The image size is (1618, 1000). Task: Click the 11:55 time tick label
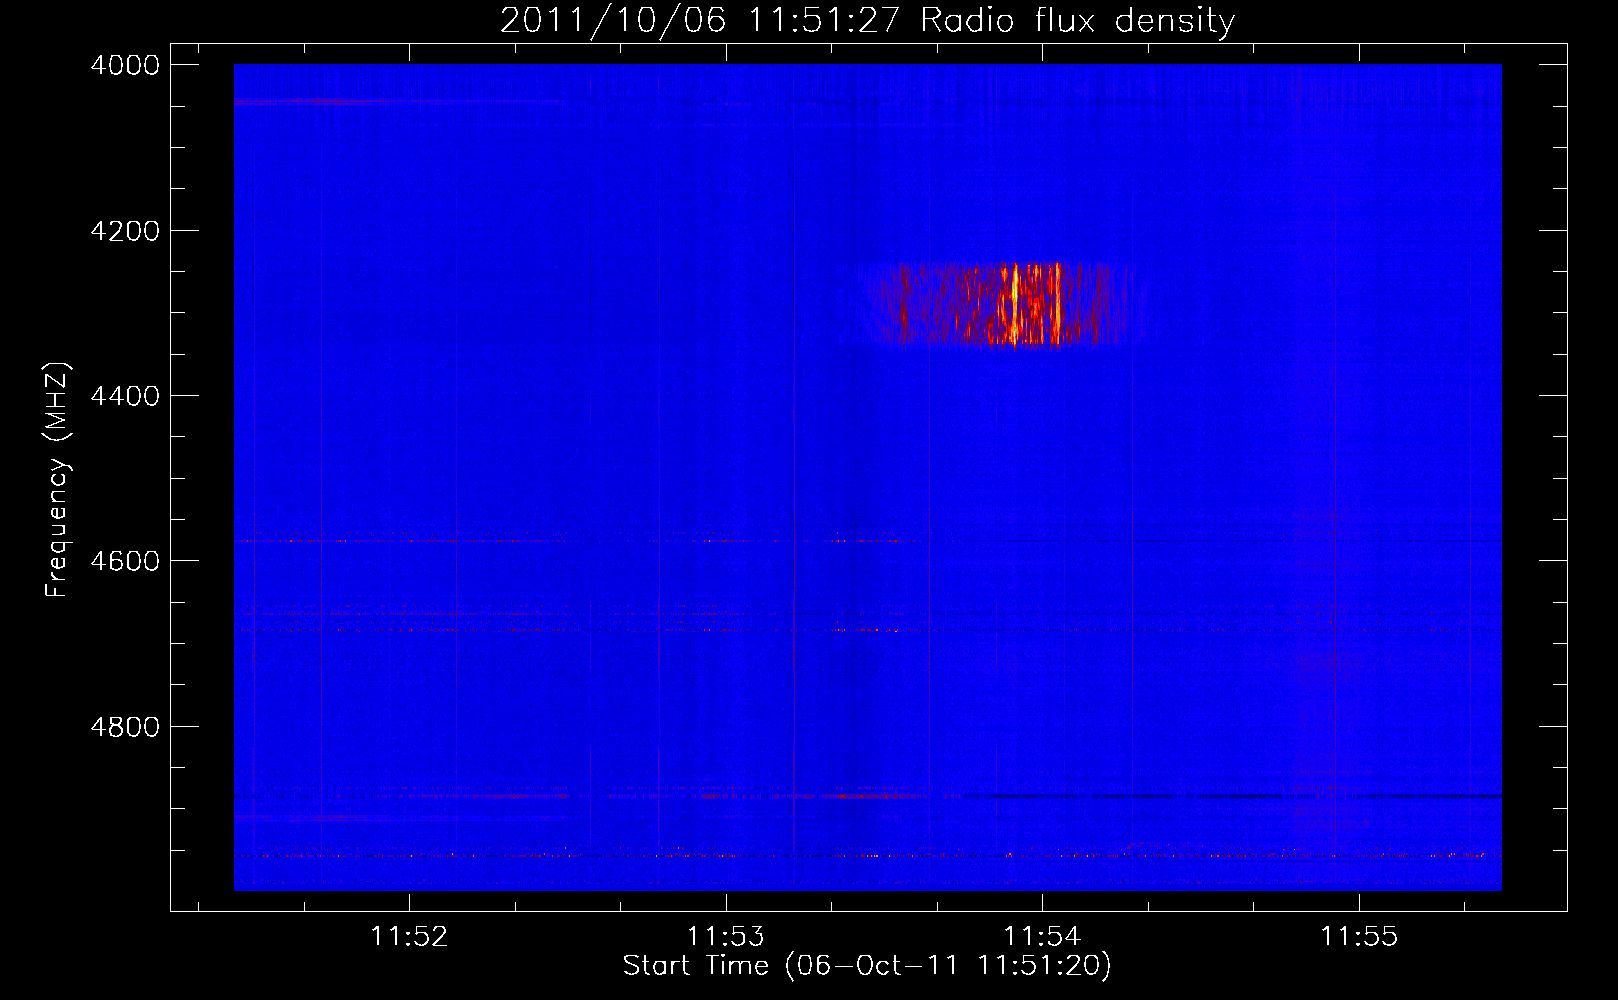coord(1359,936)
